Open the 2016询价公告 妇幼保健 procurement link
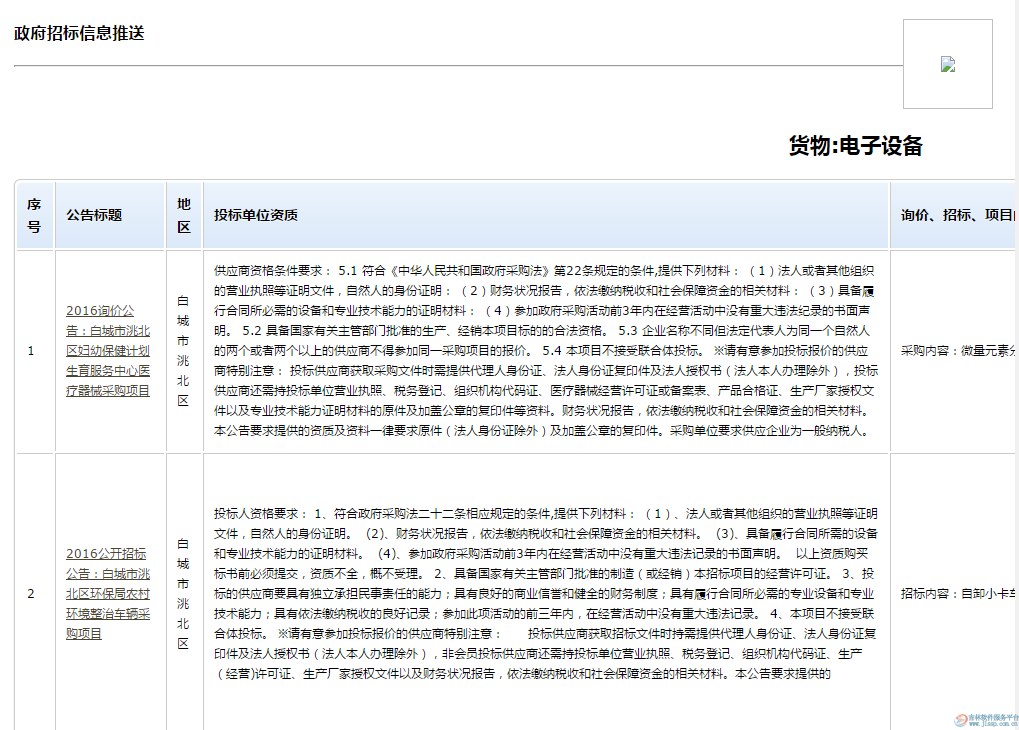This screenshot has height=730, width=1019. click(x=108, y=350)
